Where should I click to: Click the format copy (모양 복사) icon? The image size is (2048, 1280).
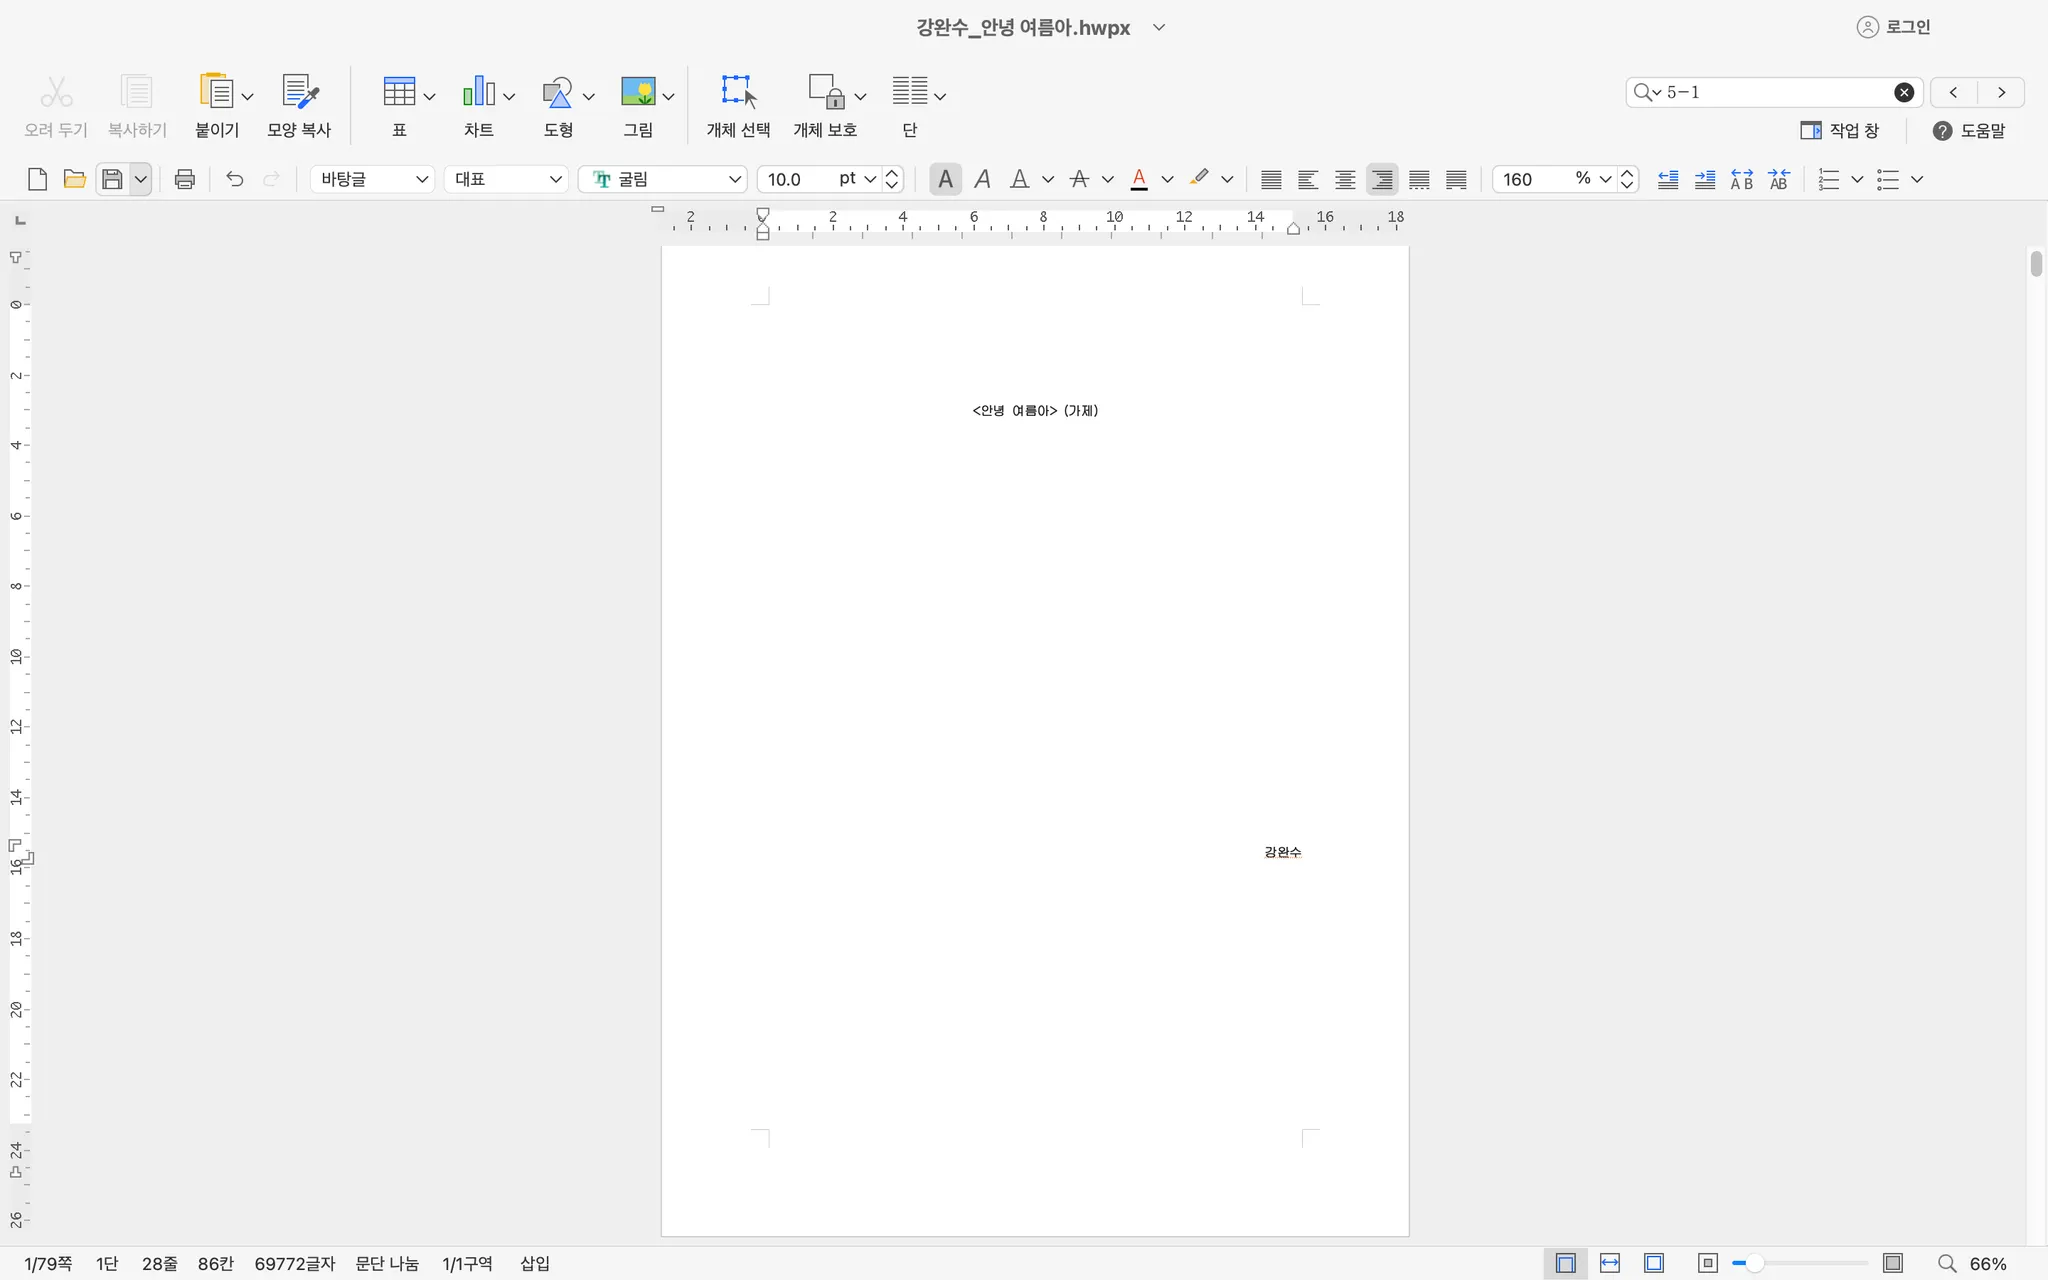(298, 93)
